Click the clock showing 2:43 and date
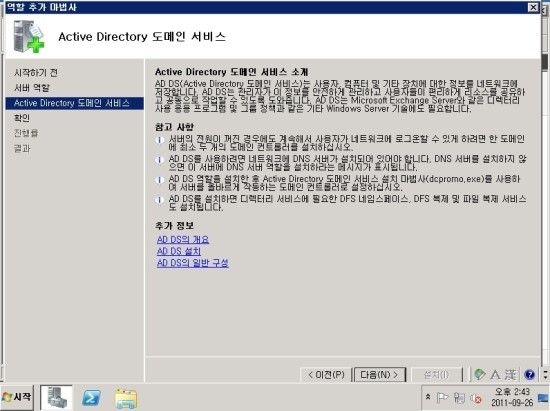The height and width of the screenshot is (411, 550). pyautogui.click(x=512, y=397)
